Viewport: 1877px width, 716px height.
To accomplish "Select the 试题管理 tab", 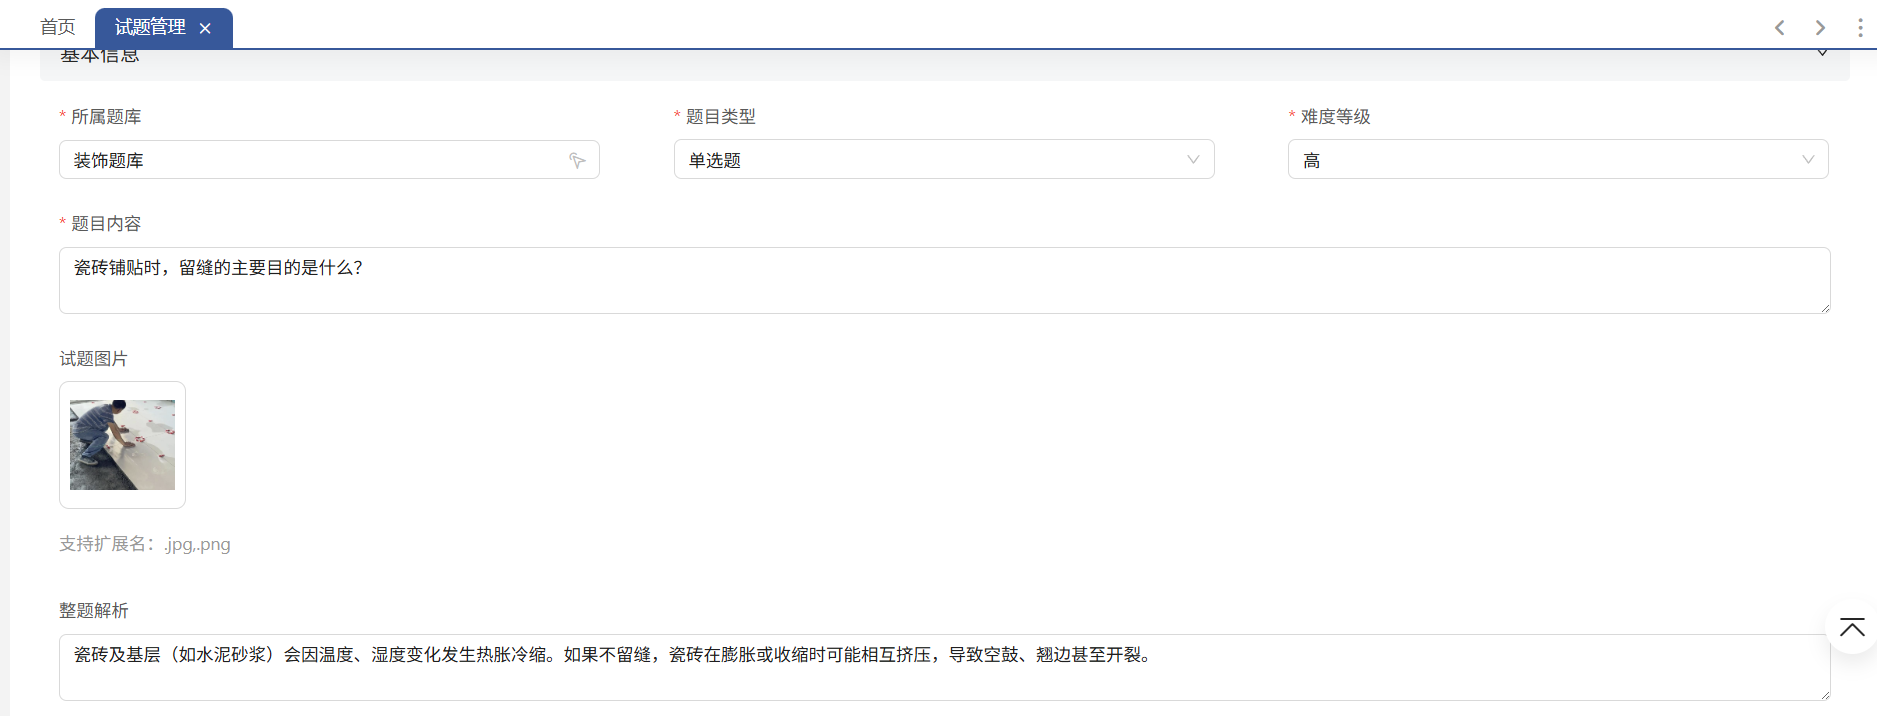I will (150, 27).
